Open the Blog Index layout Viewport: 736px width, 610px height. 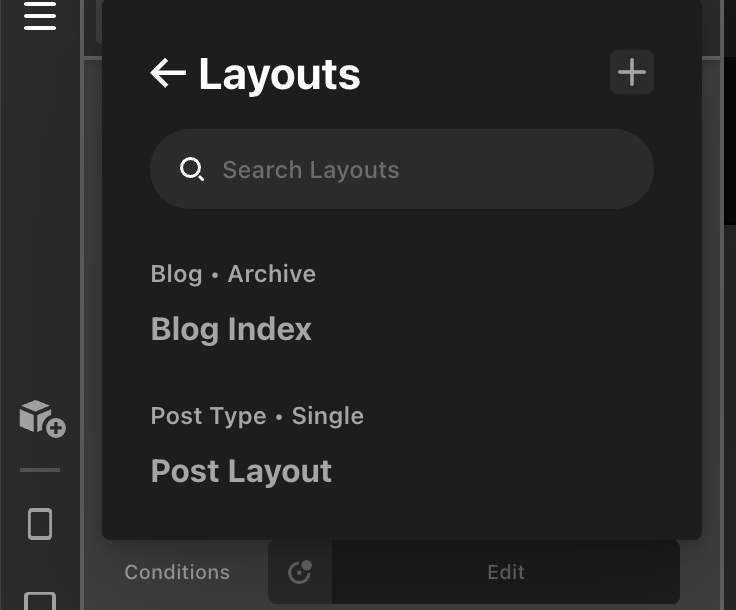click(231, 329)
